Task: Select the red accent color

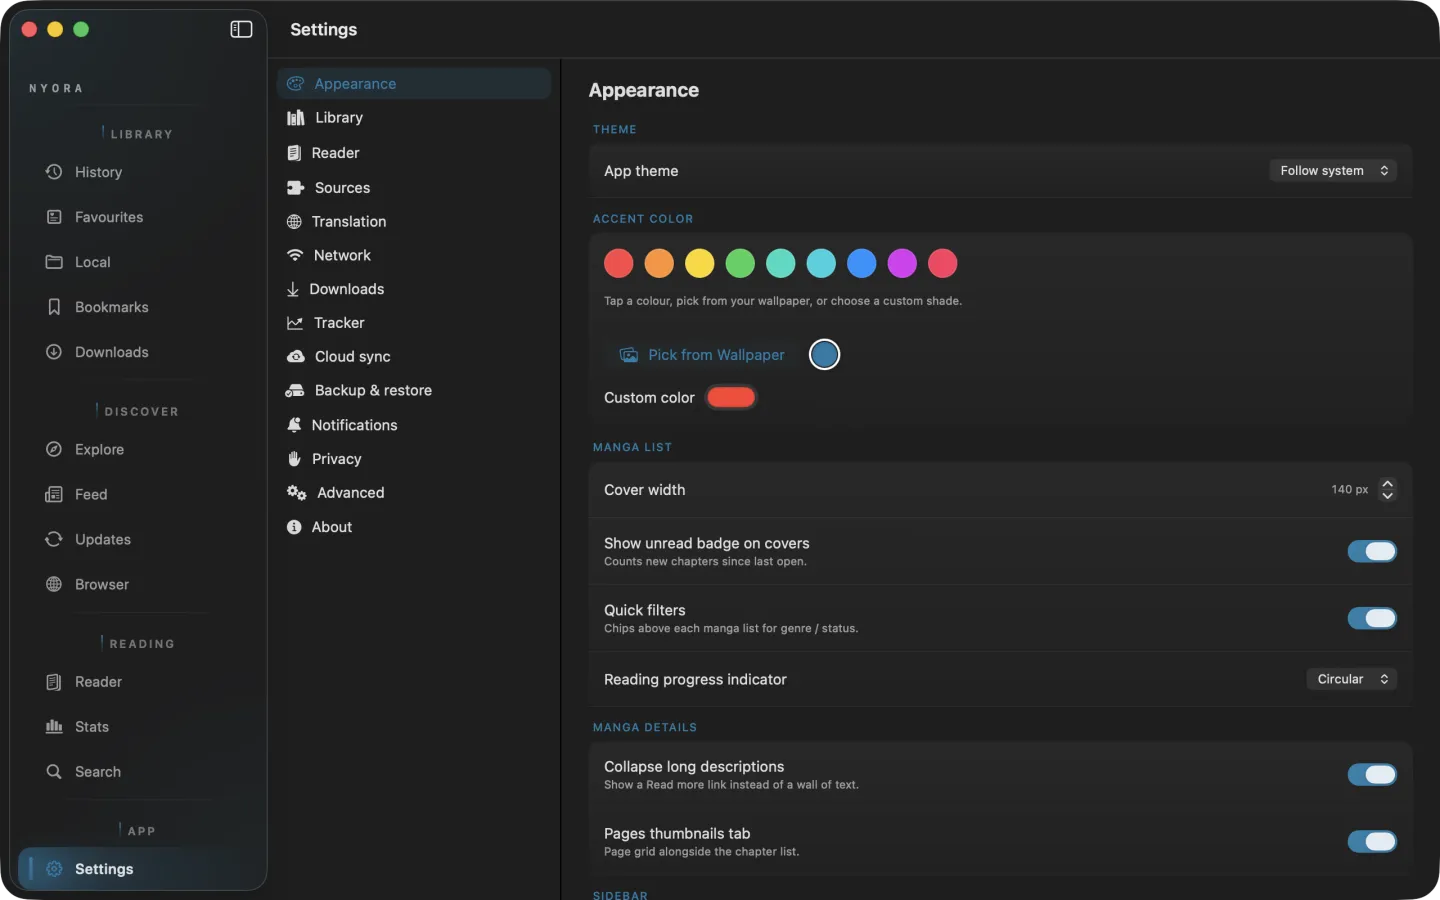Action: pyautogui.click(x=619, y=264)
